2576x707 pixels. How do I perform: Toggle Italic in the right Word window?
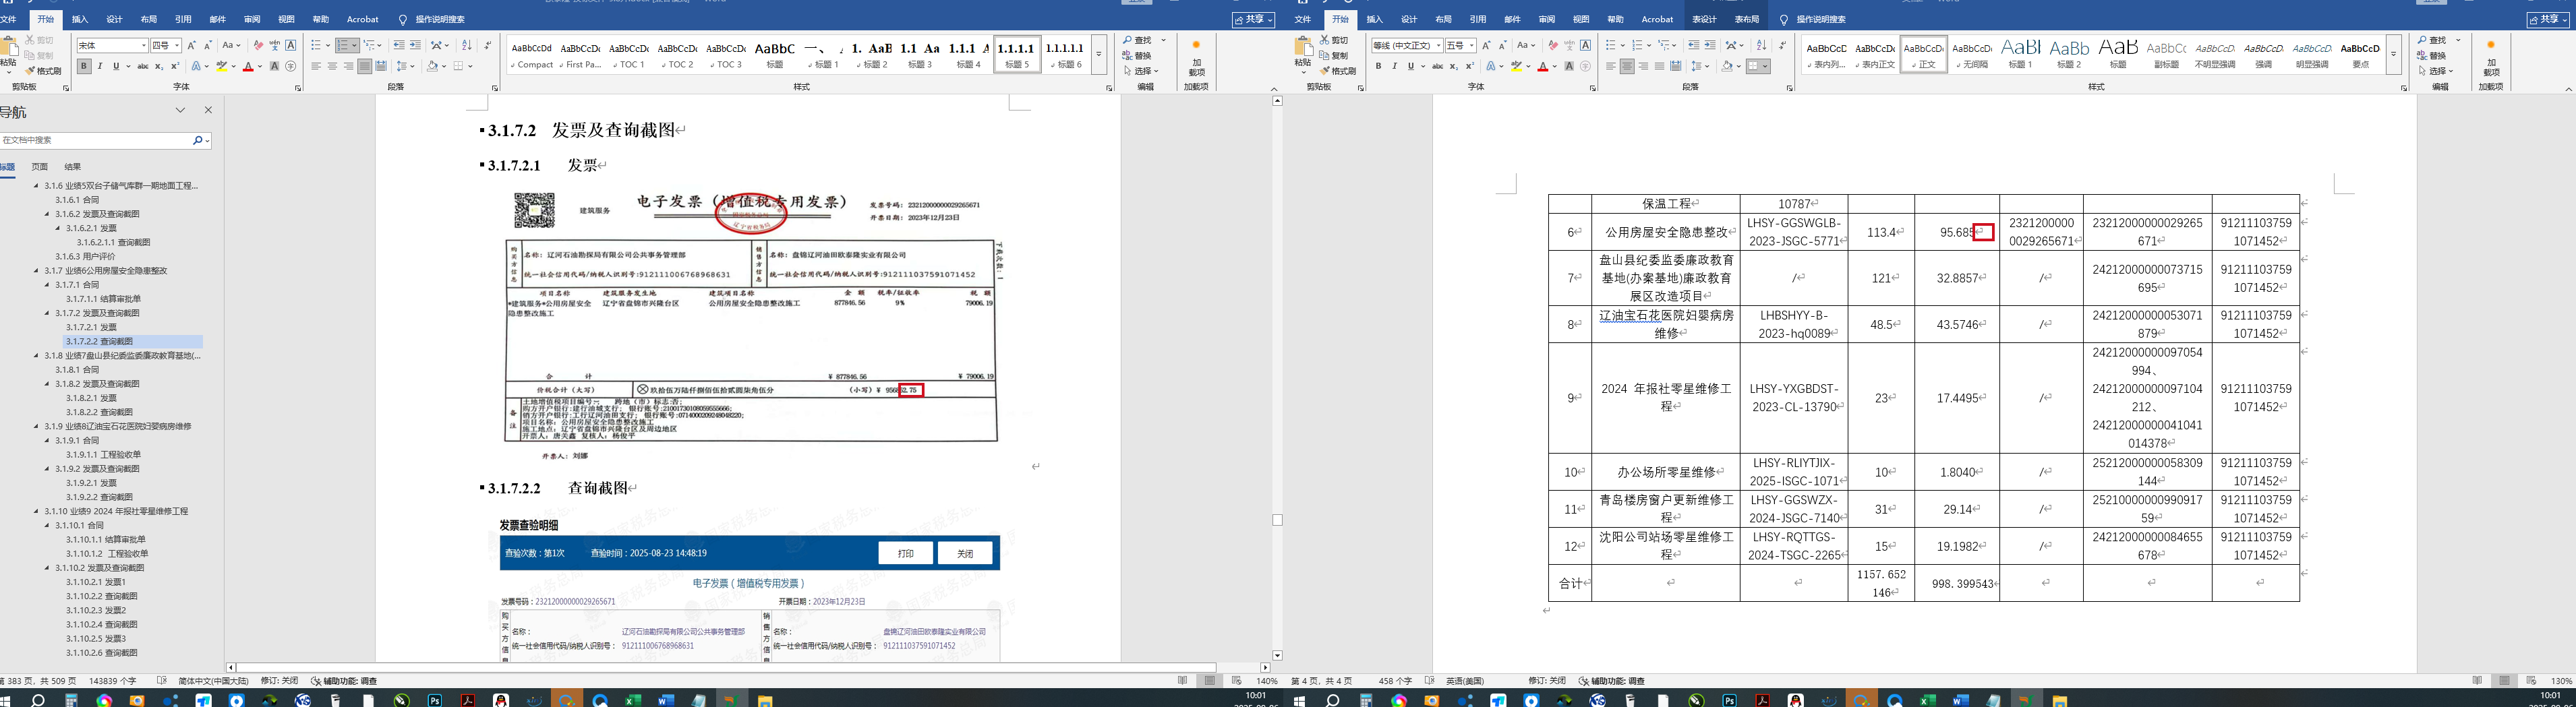[1395, 66]
